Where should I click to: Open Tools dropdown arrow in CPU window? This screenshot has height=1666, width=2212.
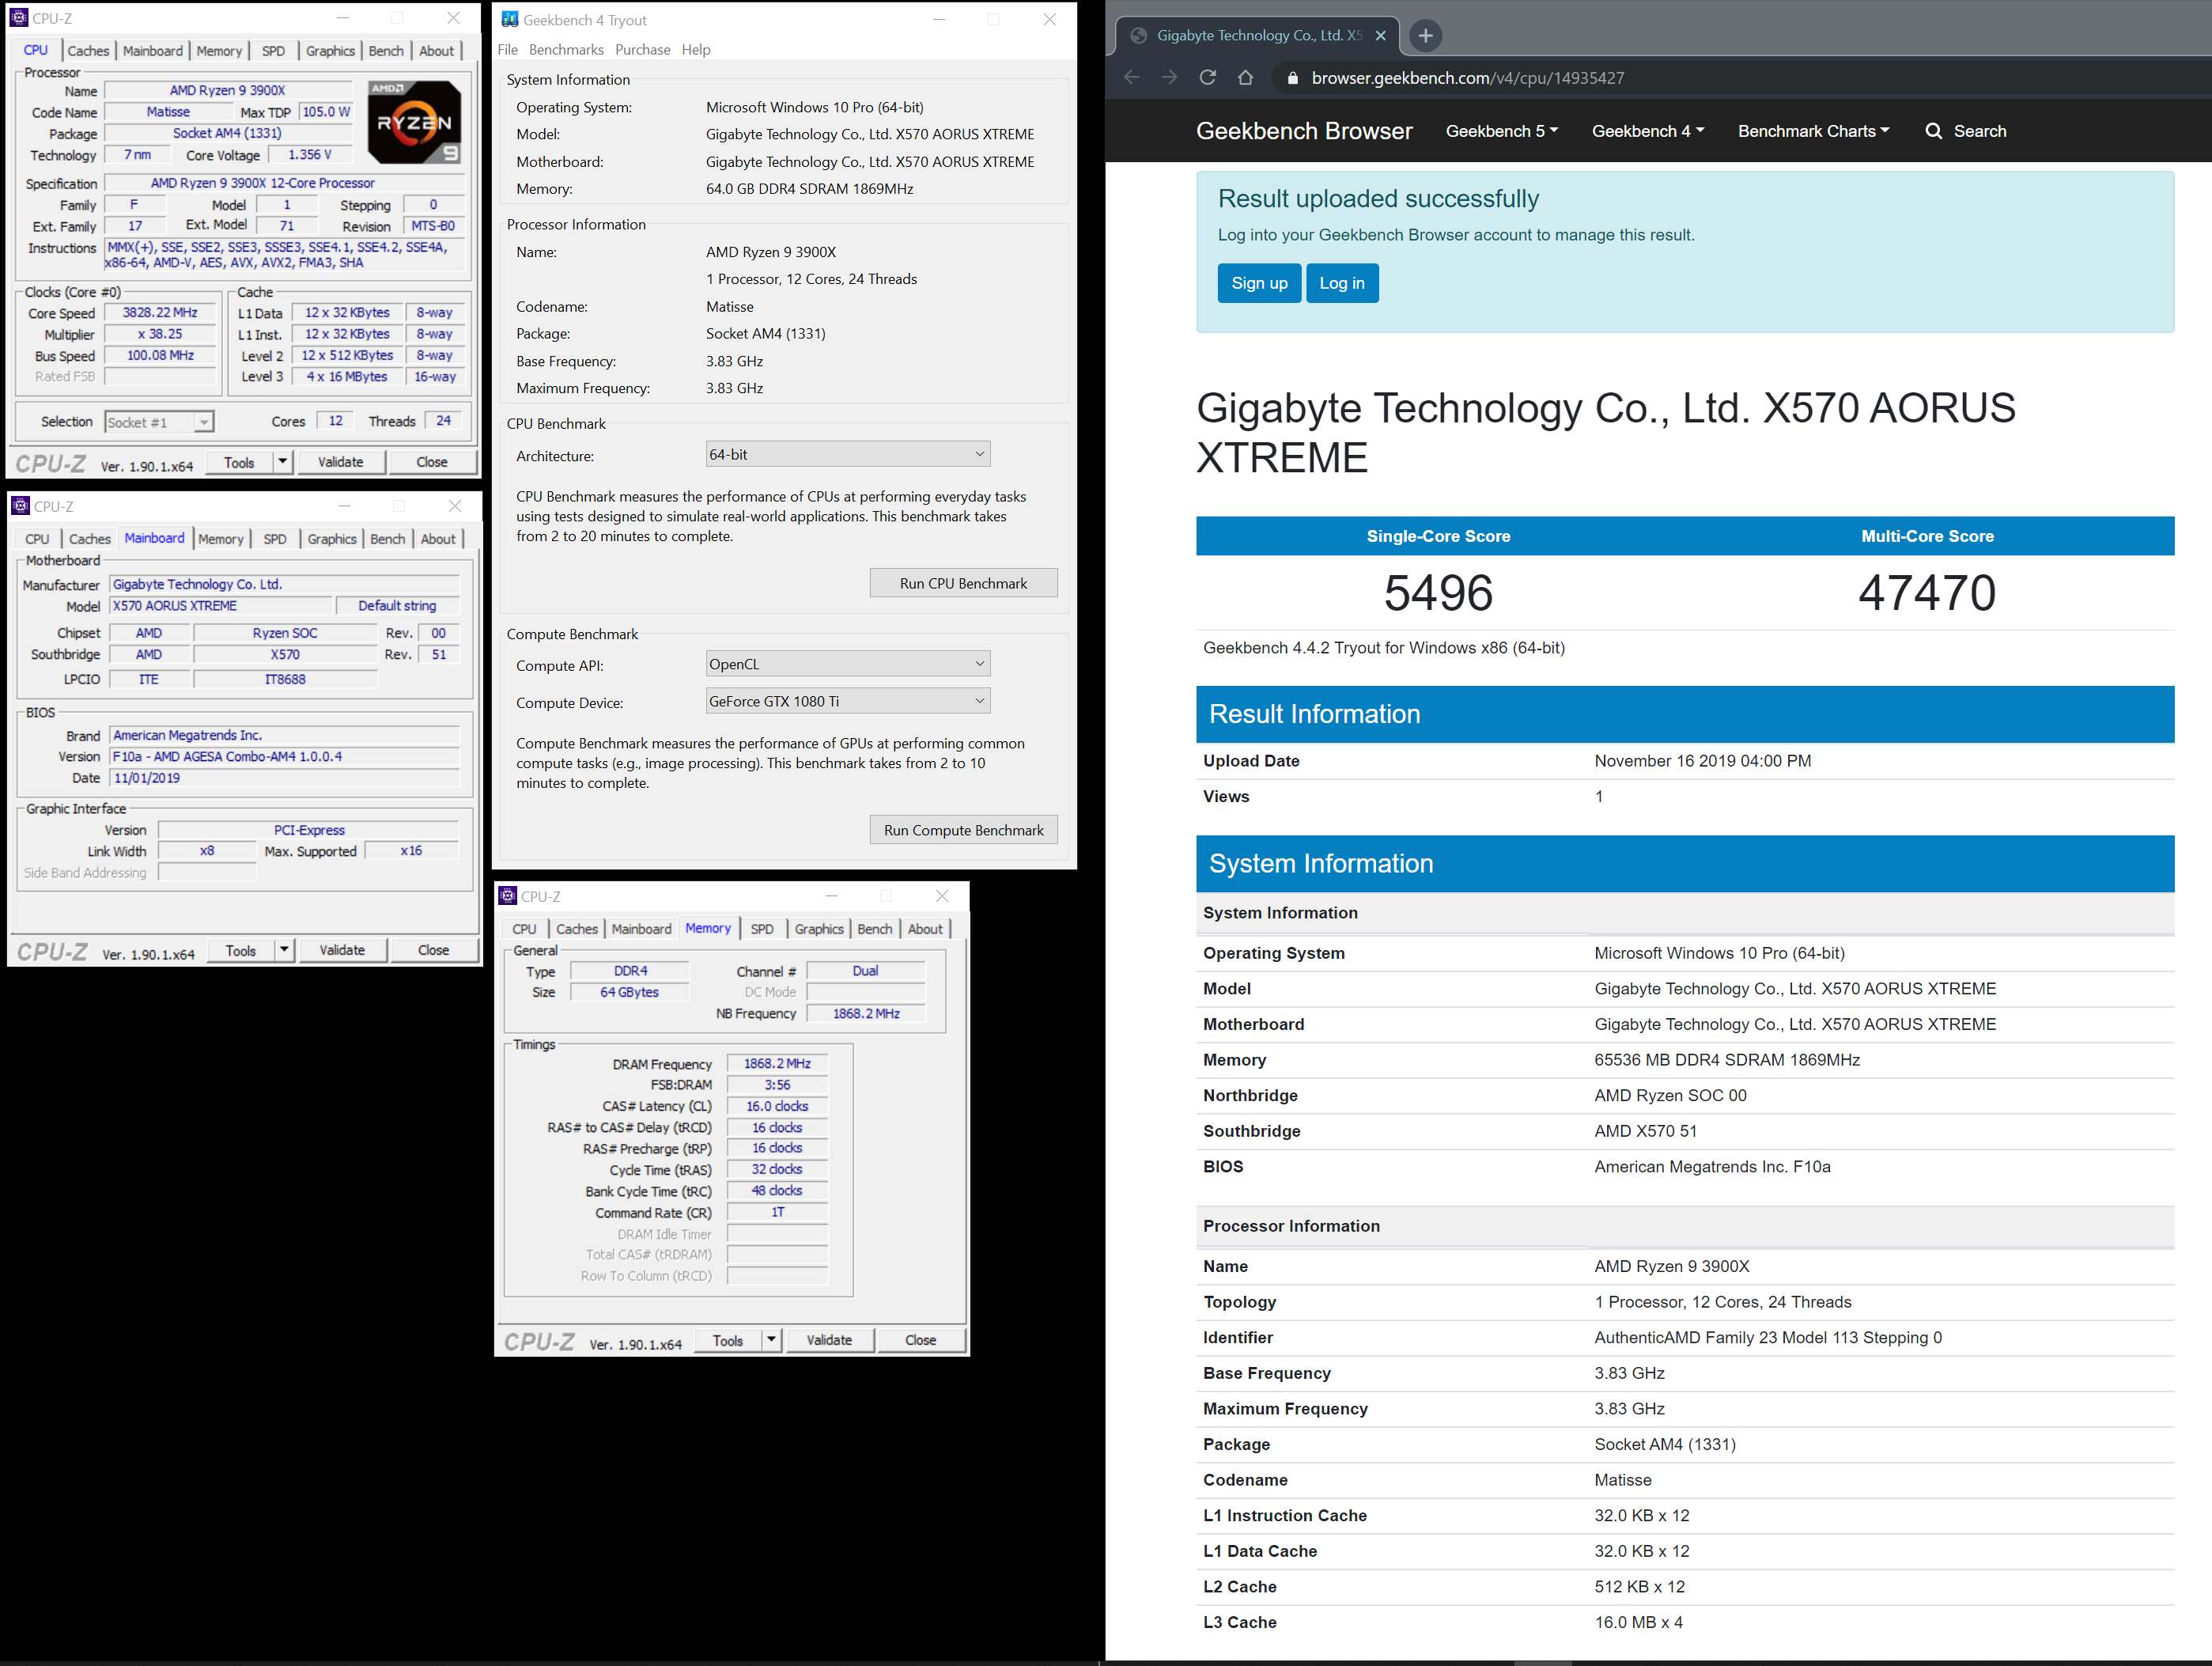(282, 462)
